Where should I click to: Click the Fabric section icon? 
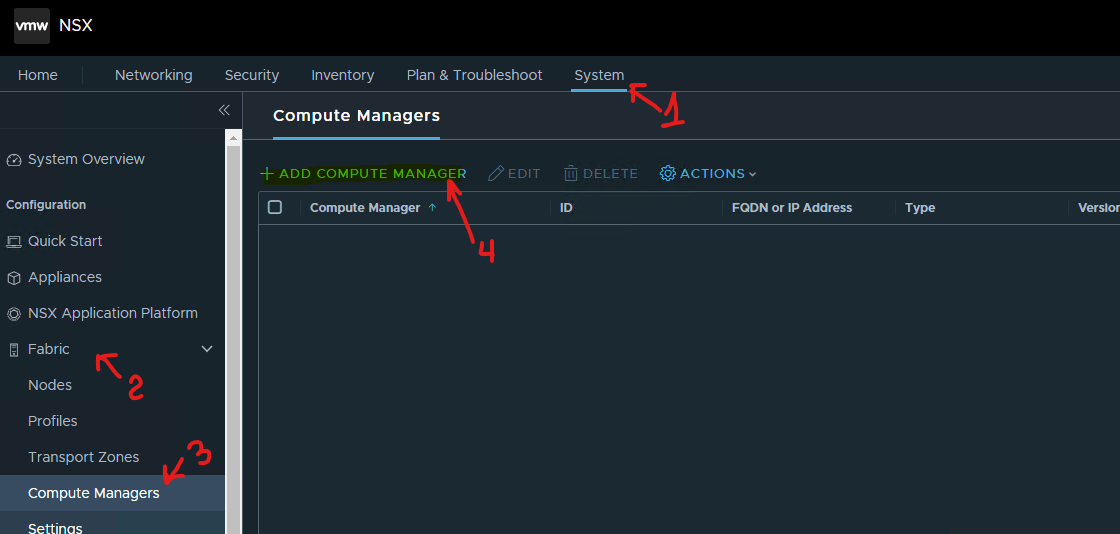(14, 350)
